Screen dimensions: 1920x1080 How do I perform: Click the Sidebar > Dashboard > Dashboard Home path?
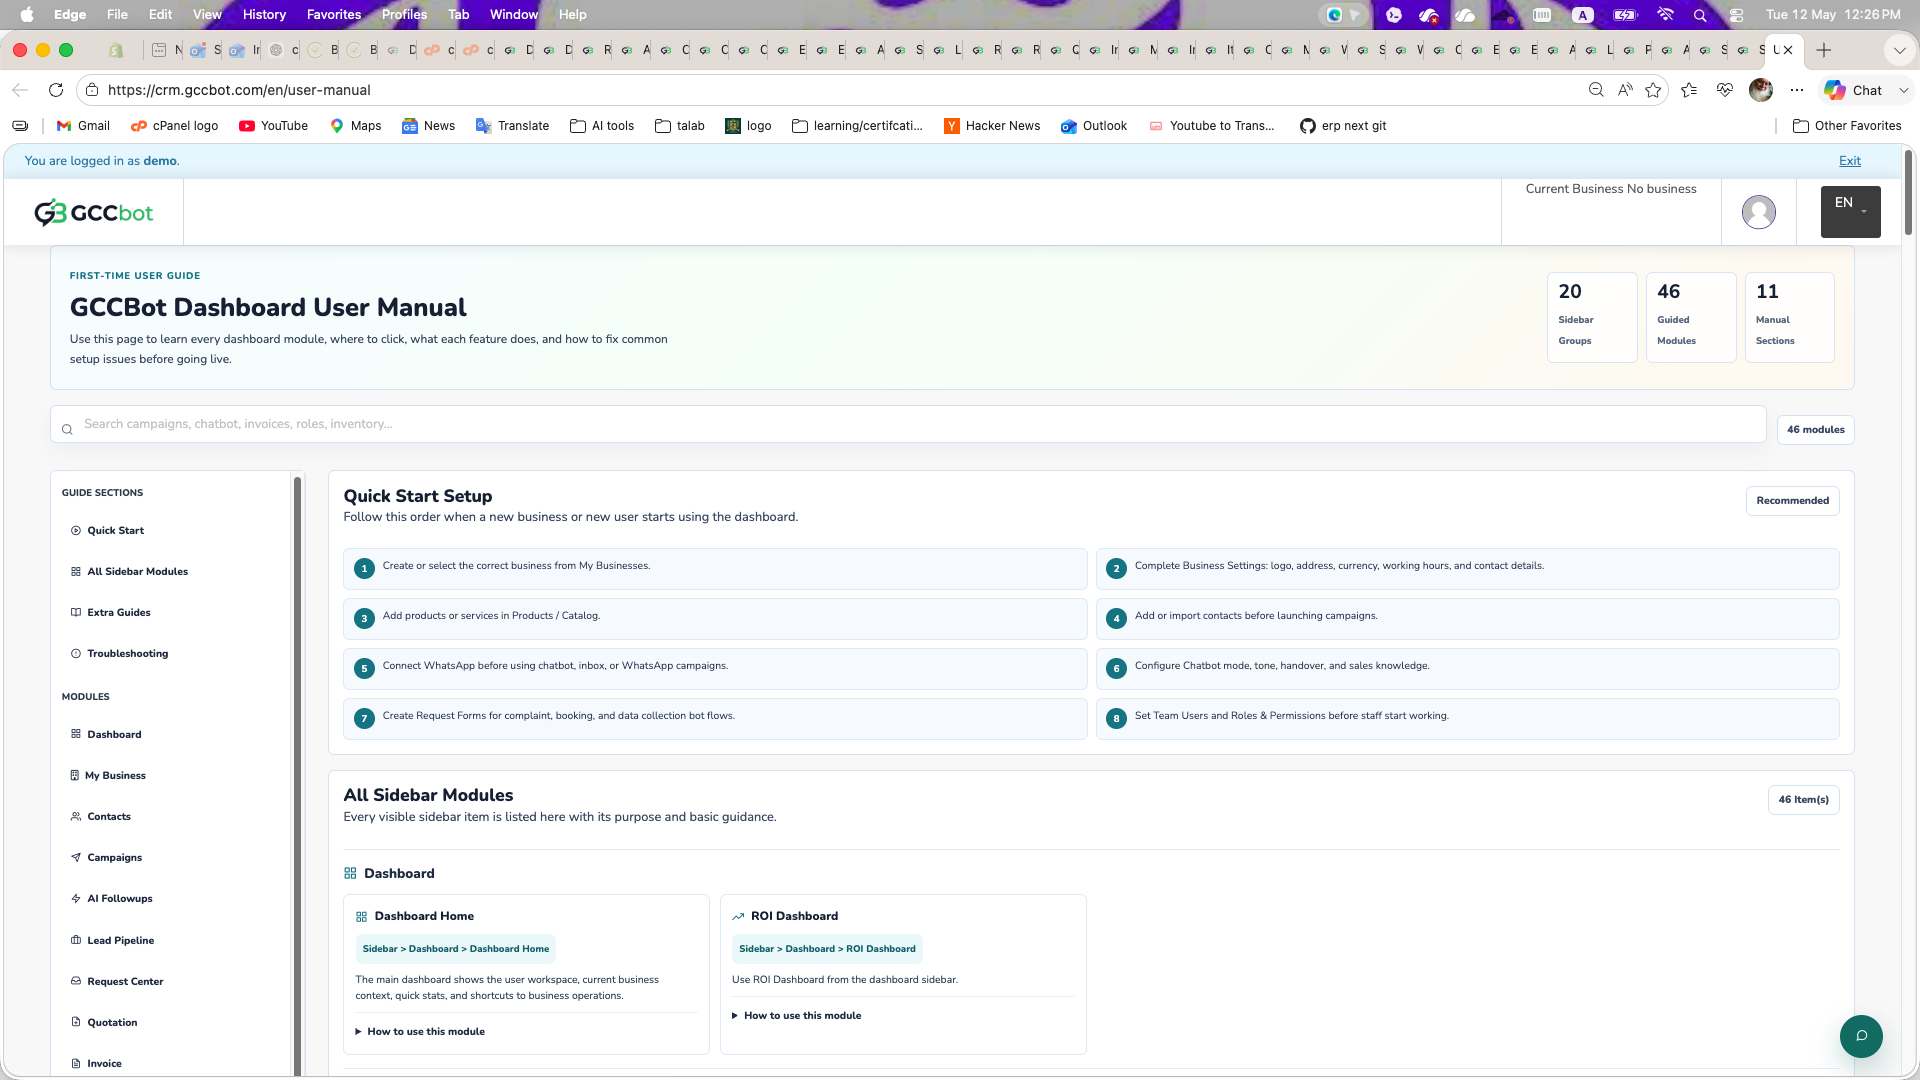[x=456, y=949]
